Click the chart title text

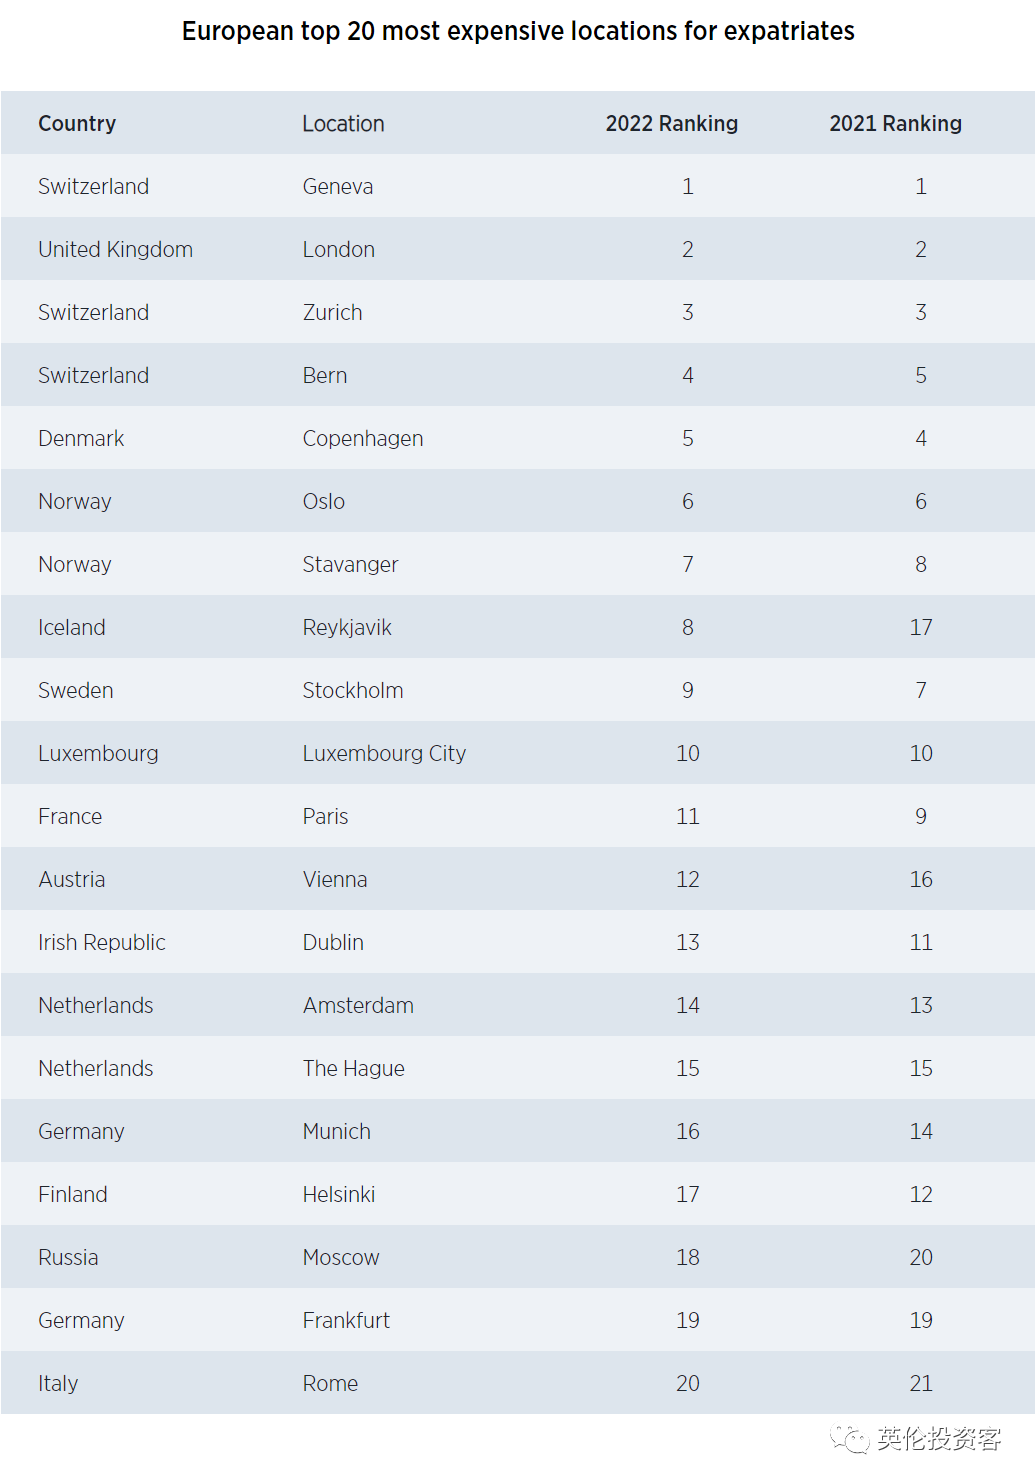[518, 32]
